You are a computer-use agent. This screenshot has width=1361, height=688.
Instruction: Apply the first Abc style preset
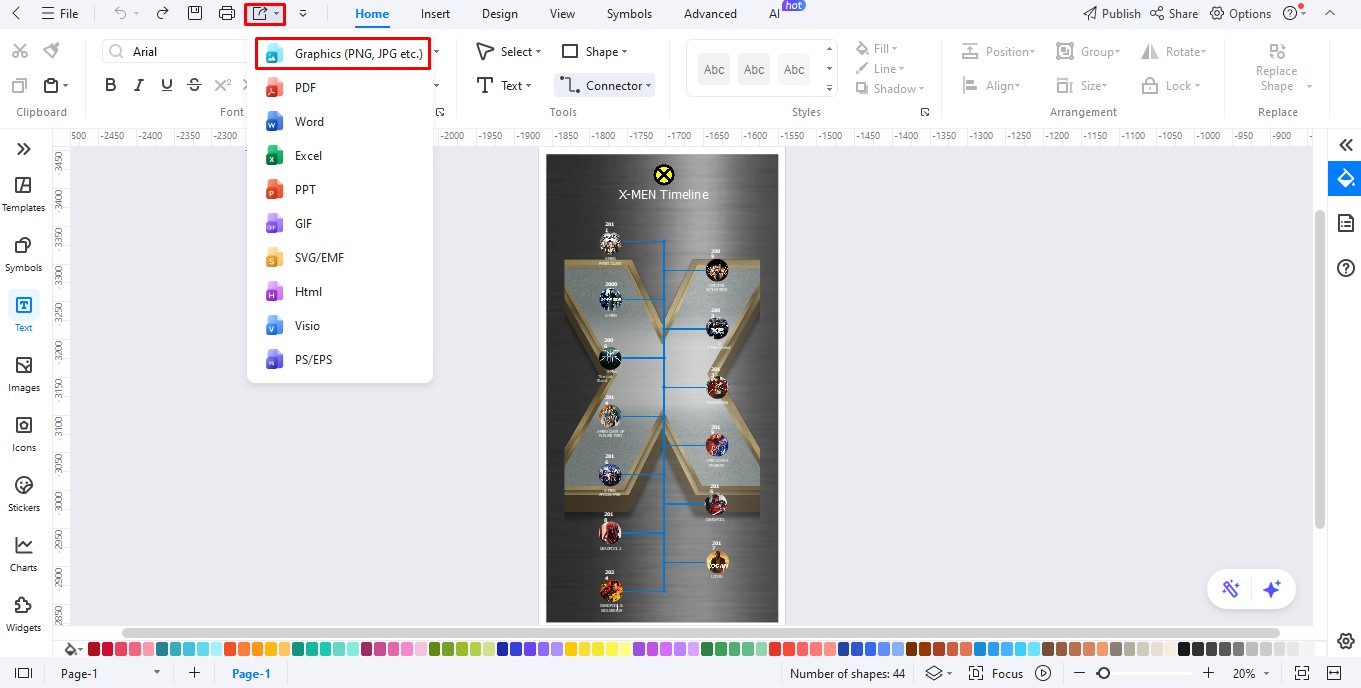(714, 70)
